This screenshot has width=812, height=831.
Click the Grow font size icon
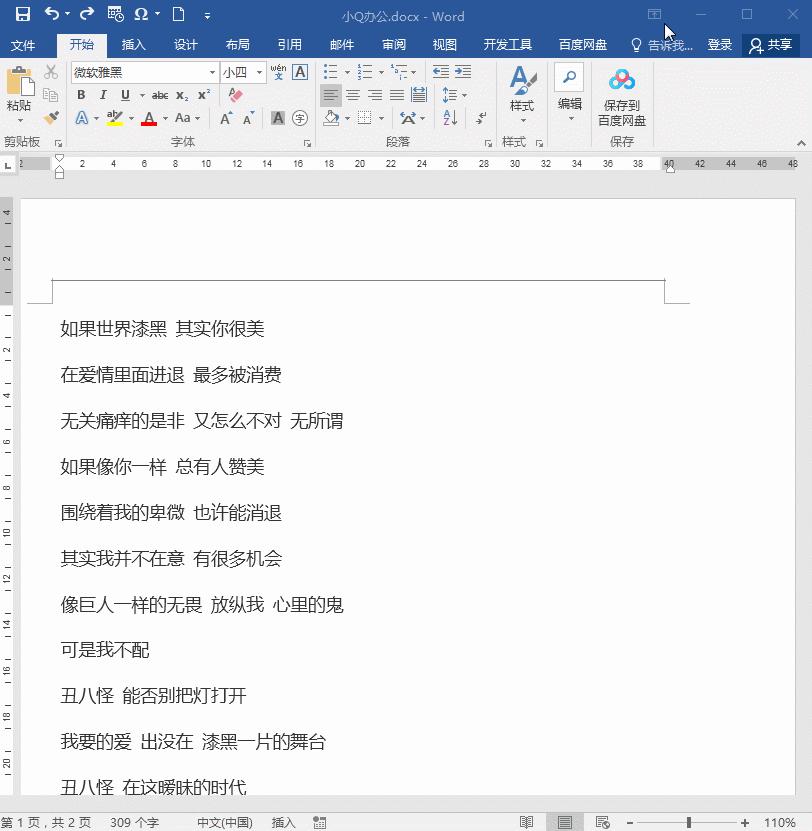[226, 118]
